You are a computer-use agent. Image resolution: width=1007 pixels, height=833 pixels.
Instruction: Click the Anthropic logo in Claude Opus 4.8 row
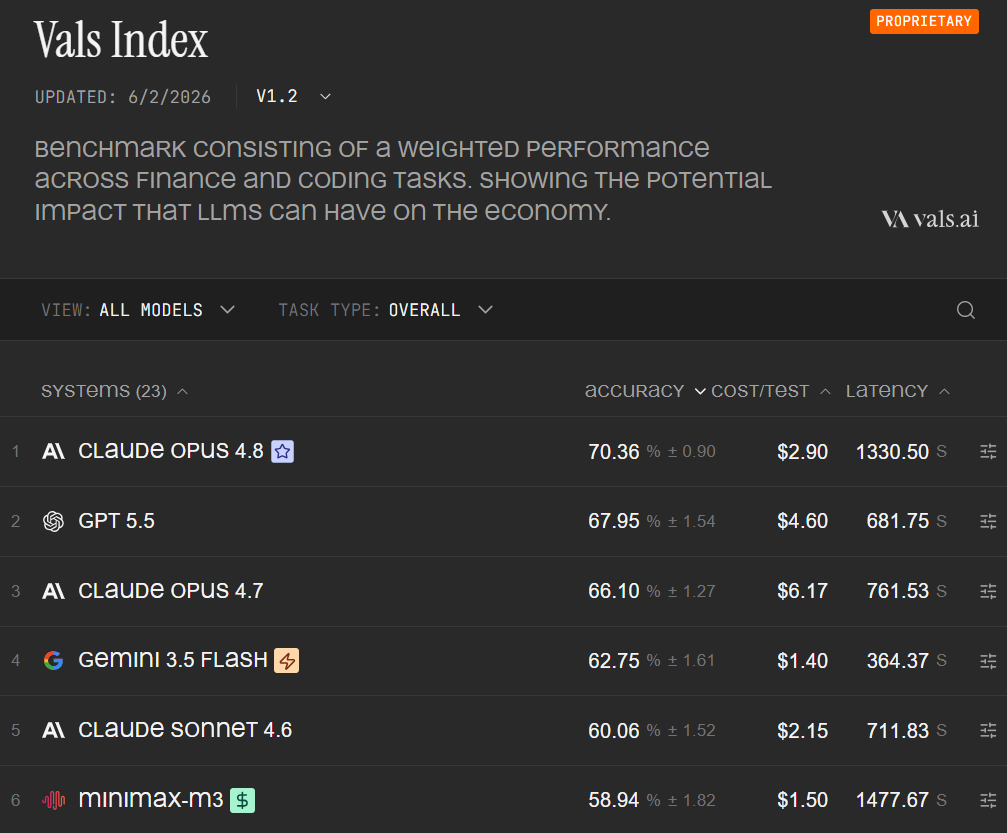(x=53, y=452)
